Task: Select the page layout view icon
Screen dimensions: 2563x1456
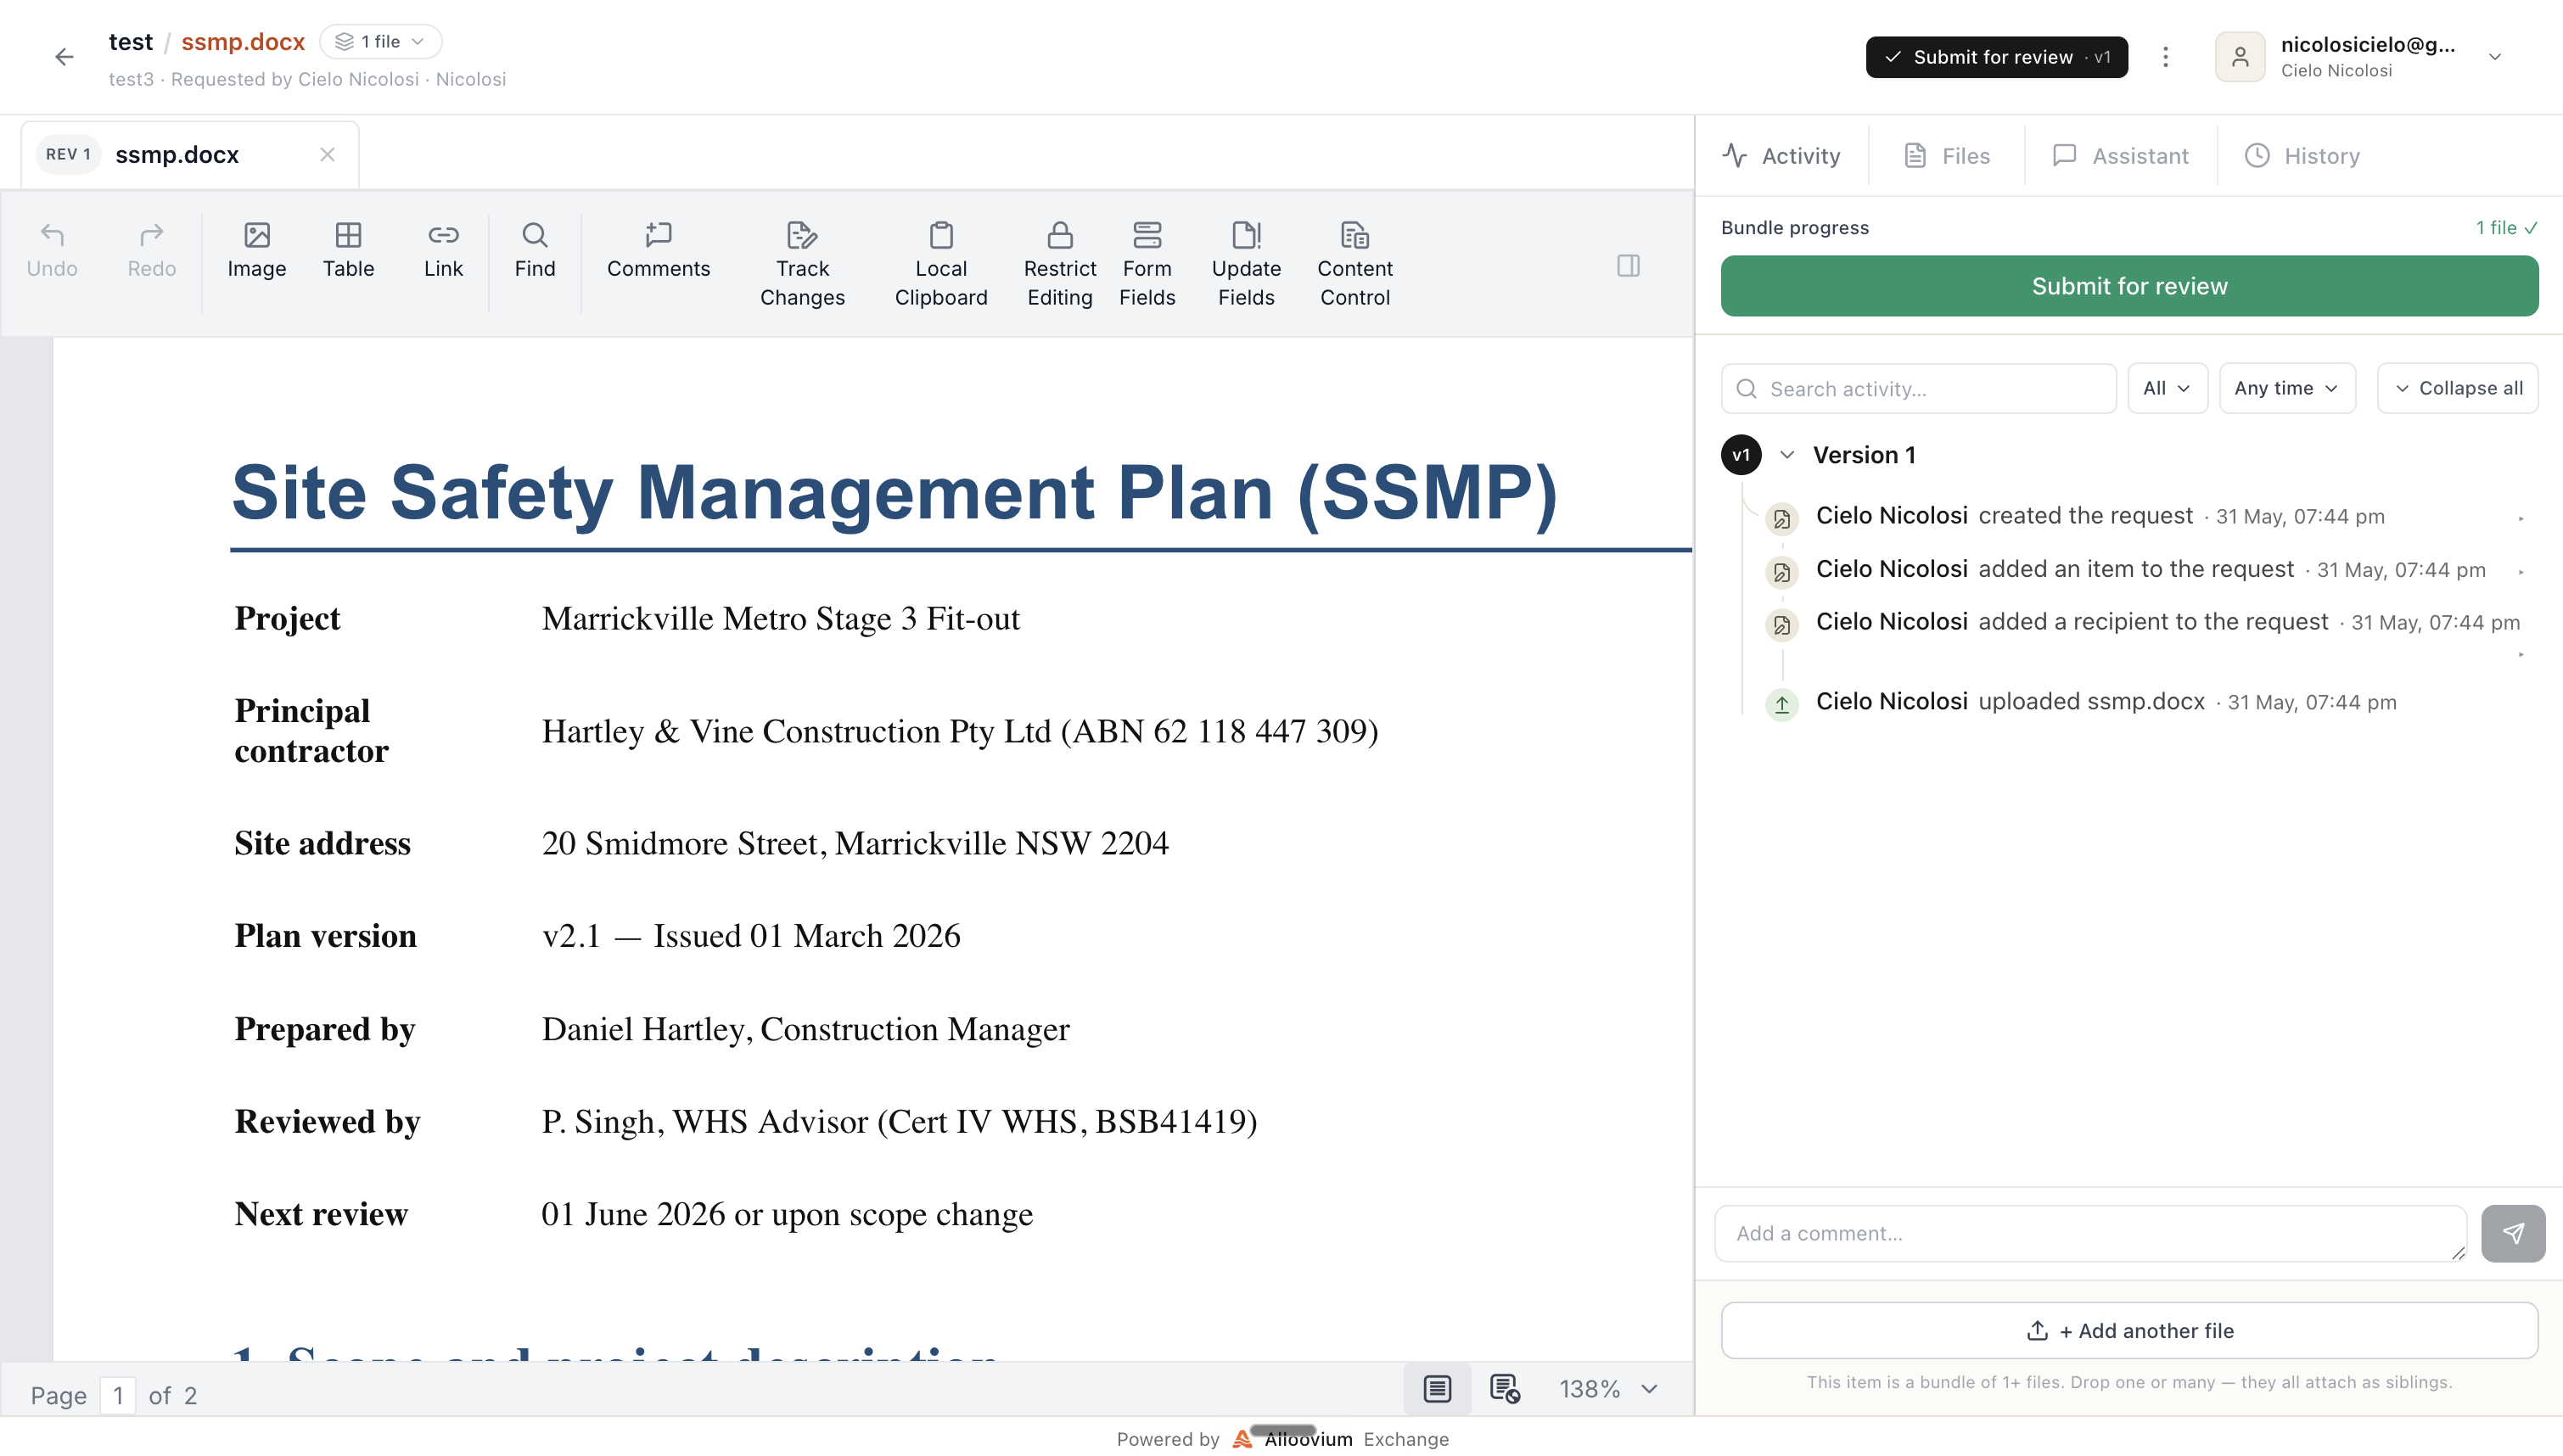Action: 1437,1389
